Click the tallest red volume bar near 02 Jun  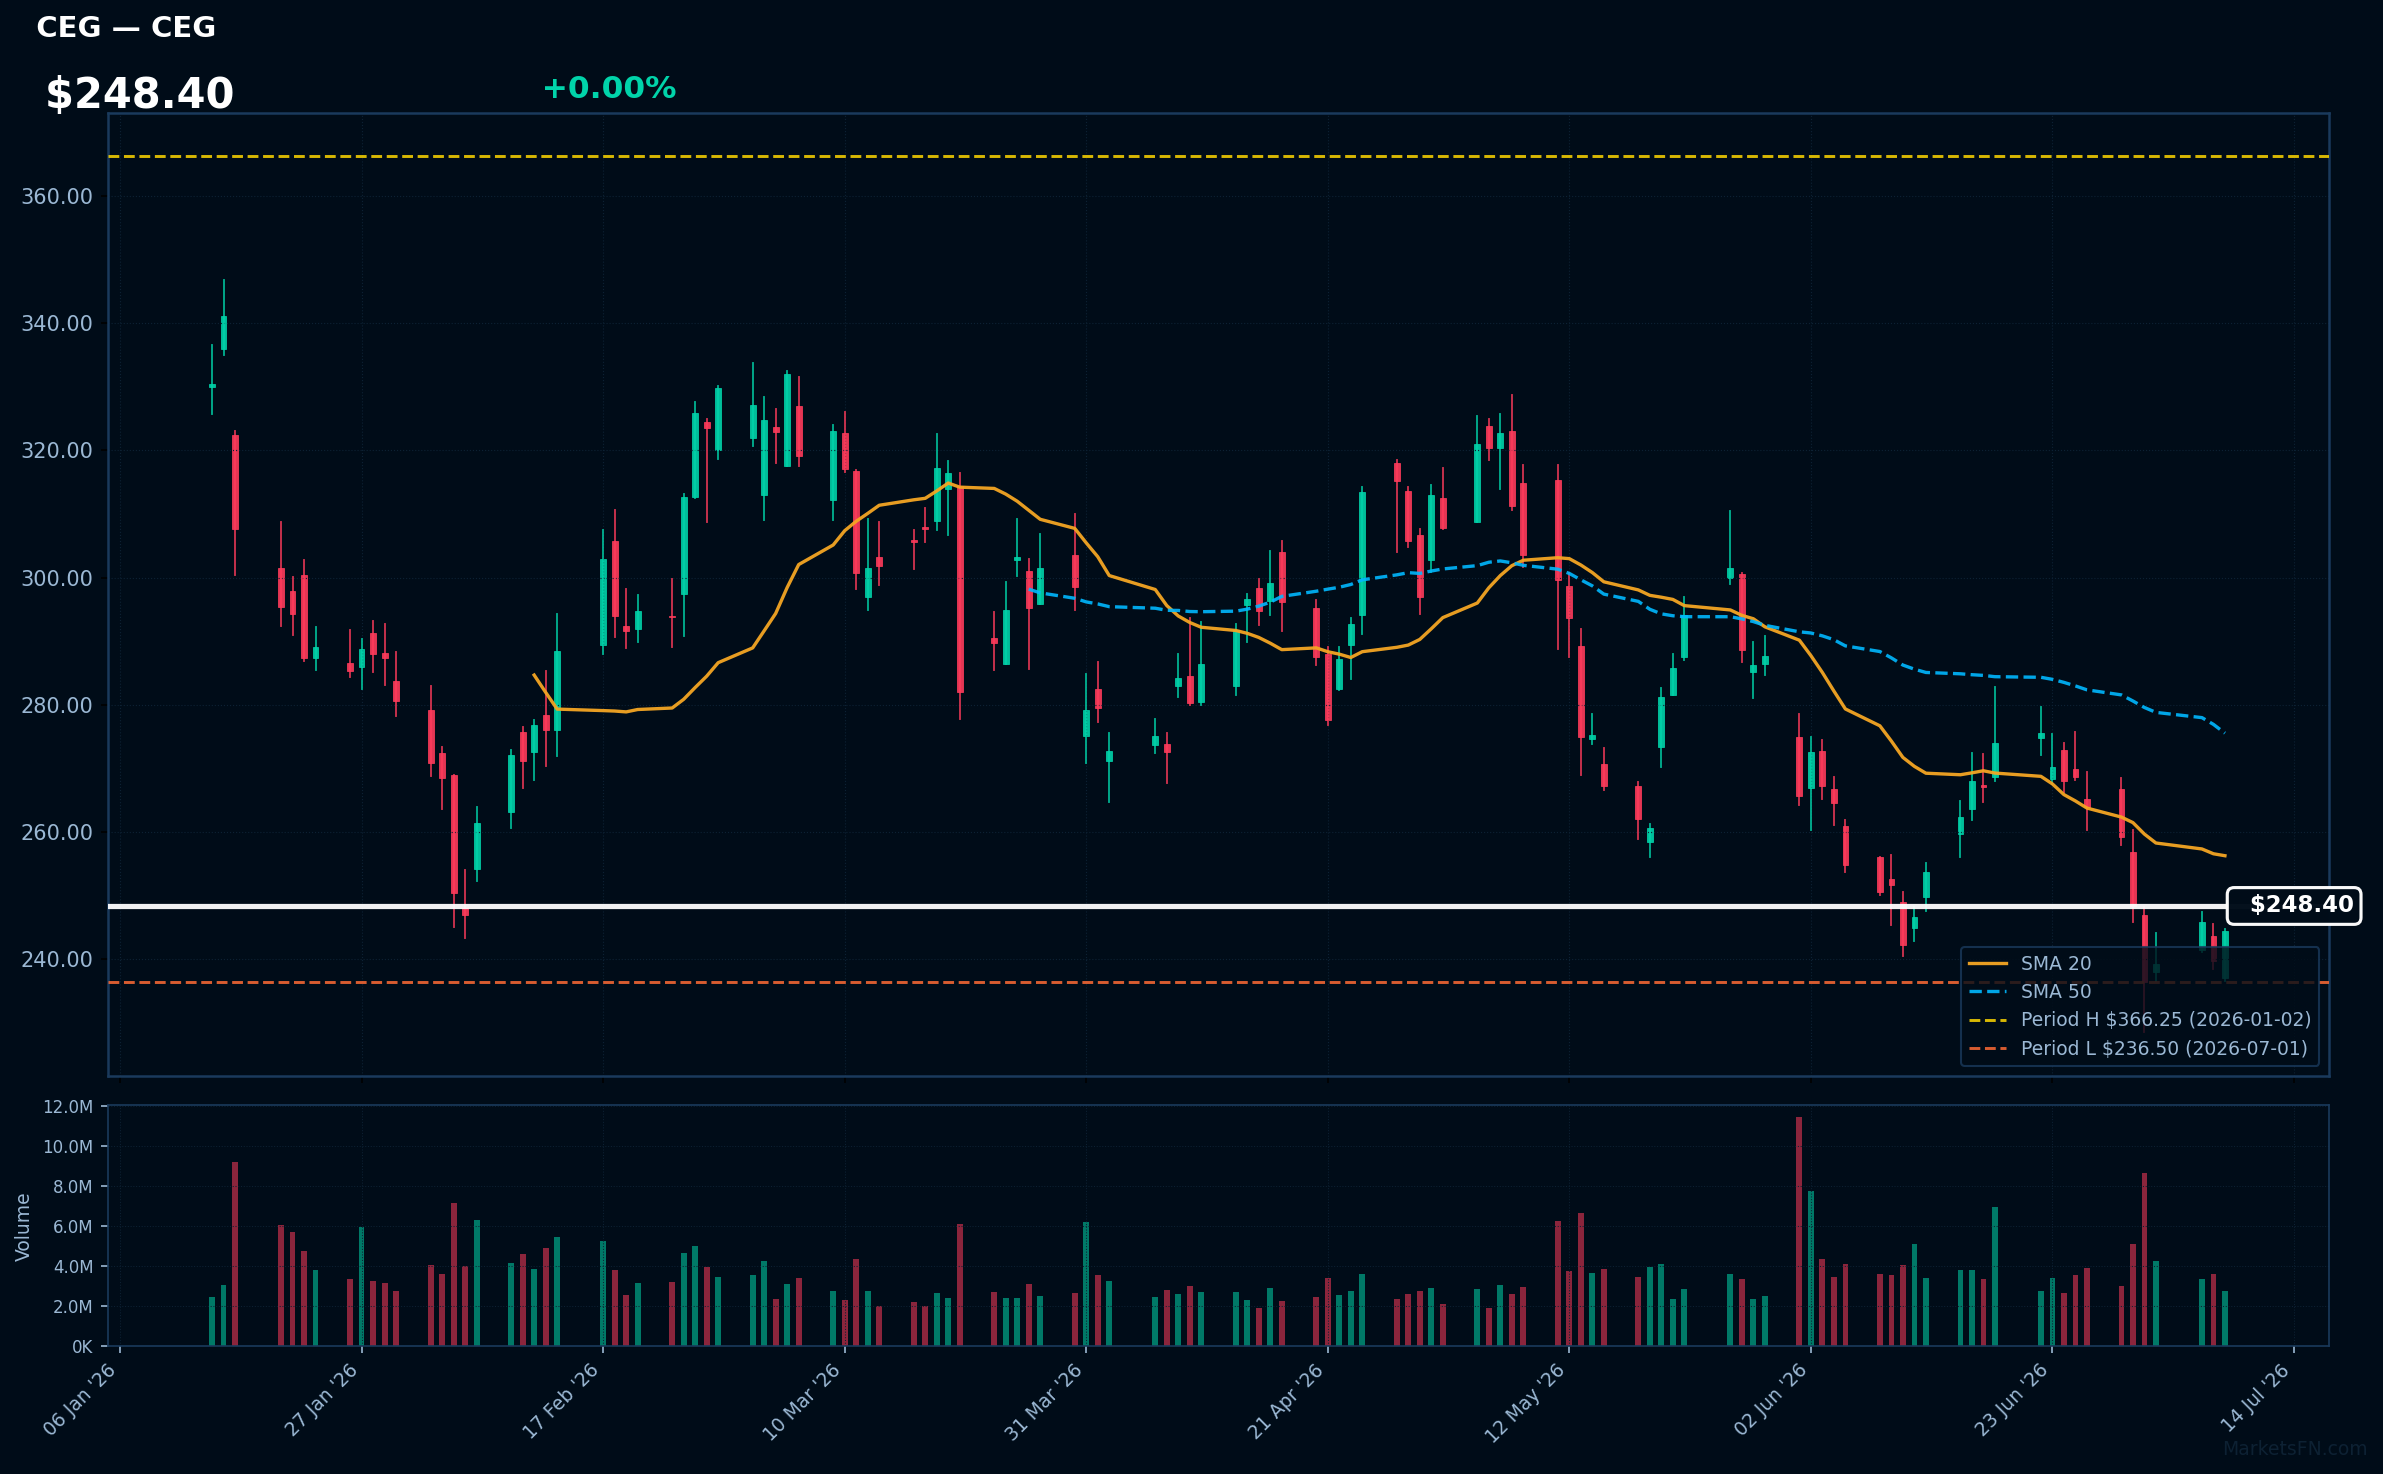pos(1799,1231)
